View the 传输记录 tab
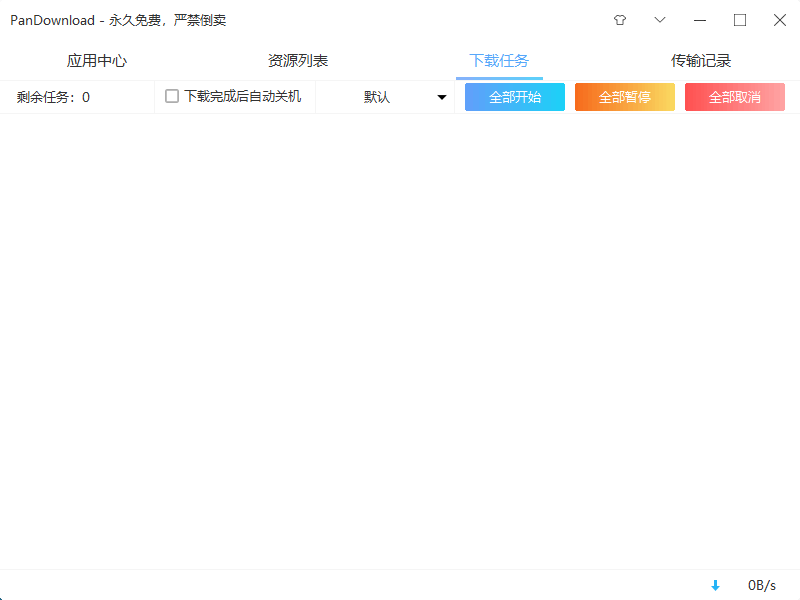The width and height of the screenshot is (800, 600). point(701,60)
